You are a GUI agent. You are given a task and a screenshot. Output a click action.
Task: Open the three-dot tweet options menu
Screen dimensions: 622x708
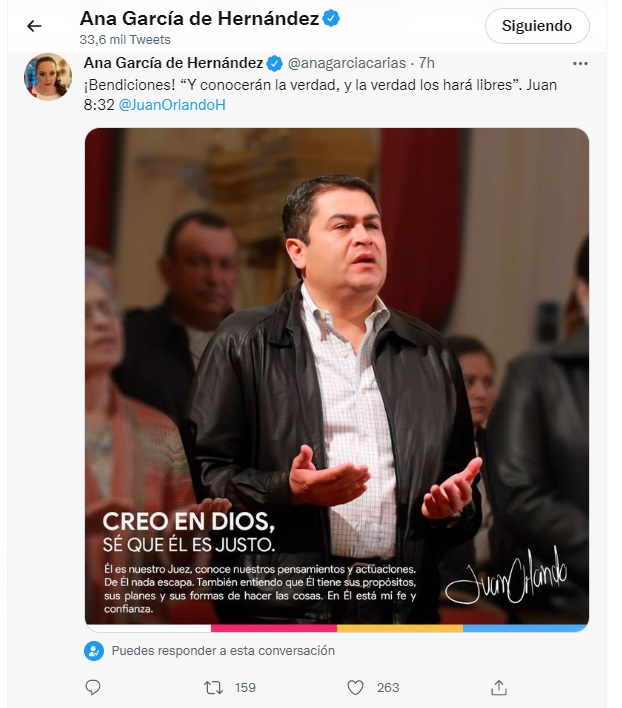click(x=580, y=64)
